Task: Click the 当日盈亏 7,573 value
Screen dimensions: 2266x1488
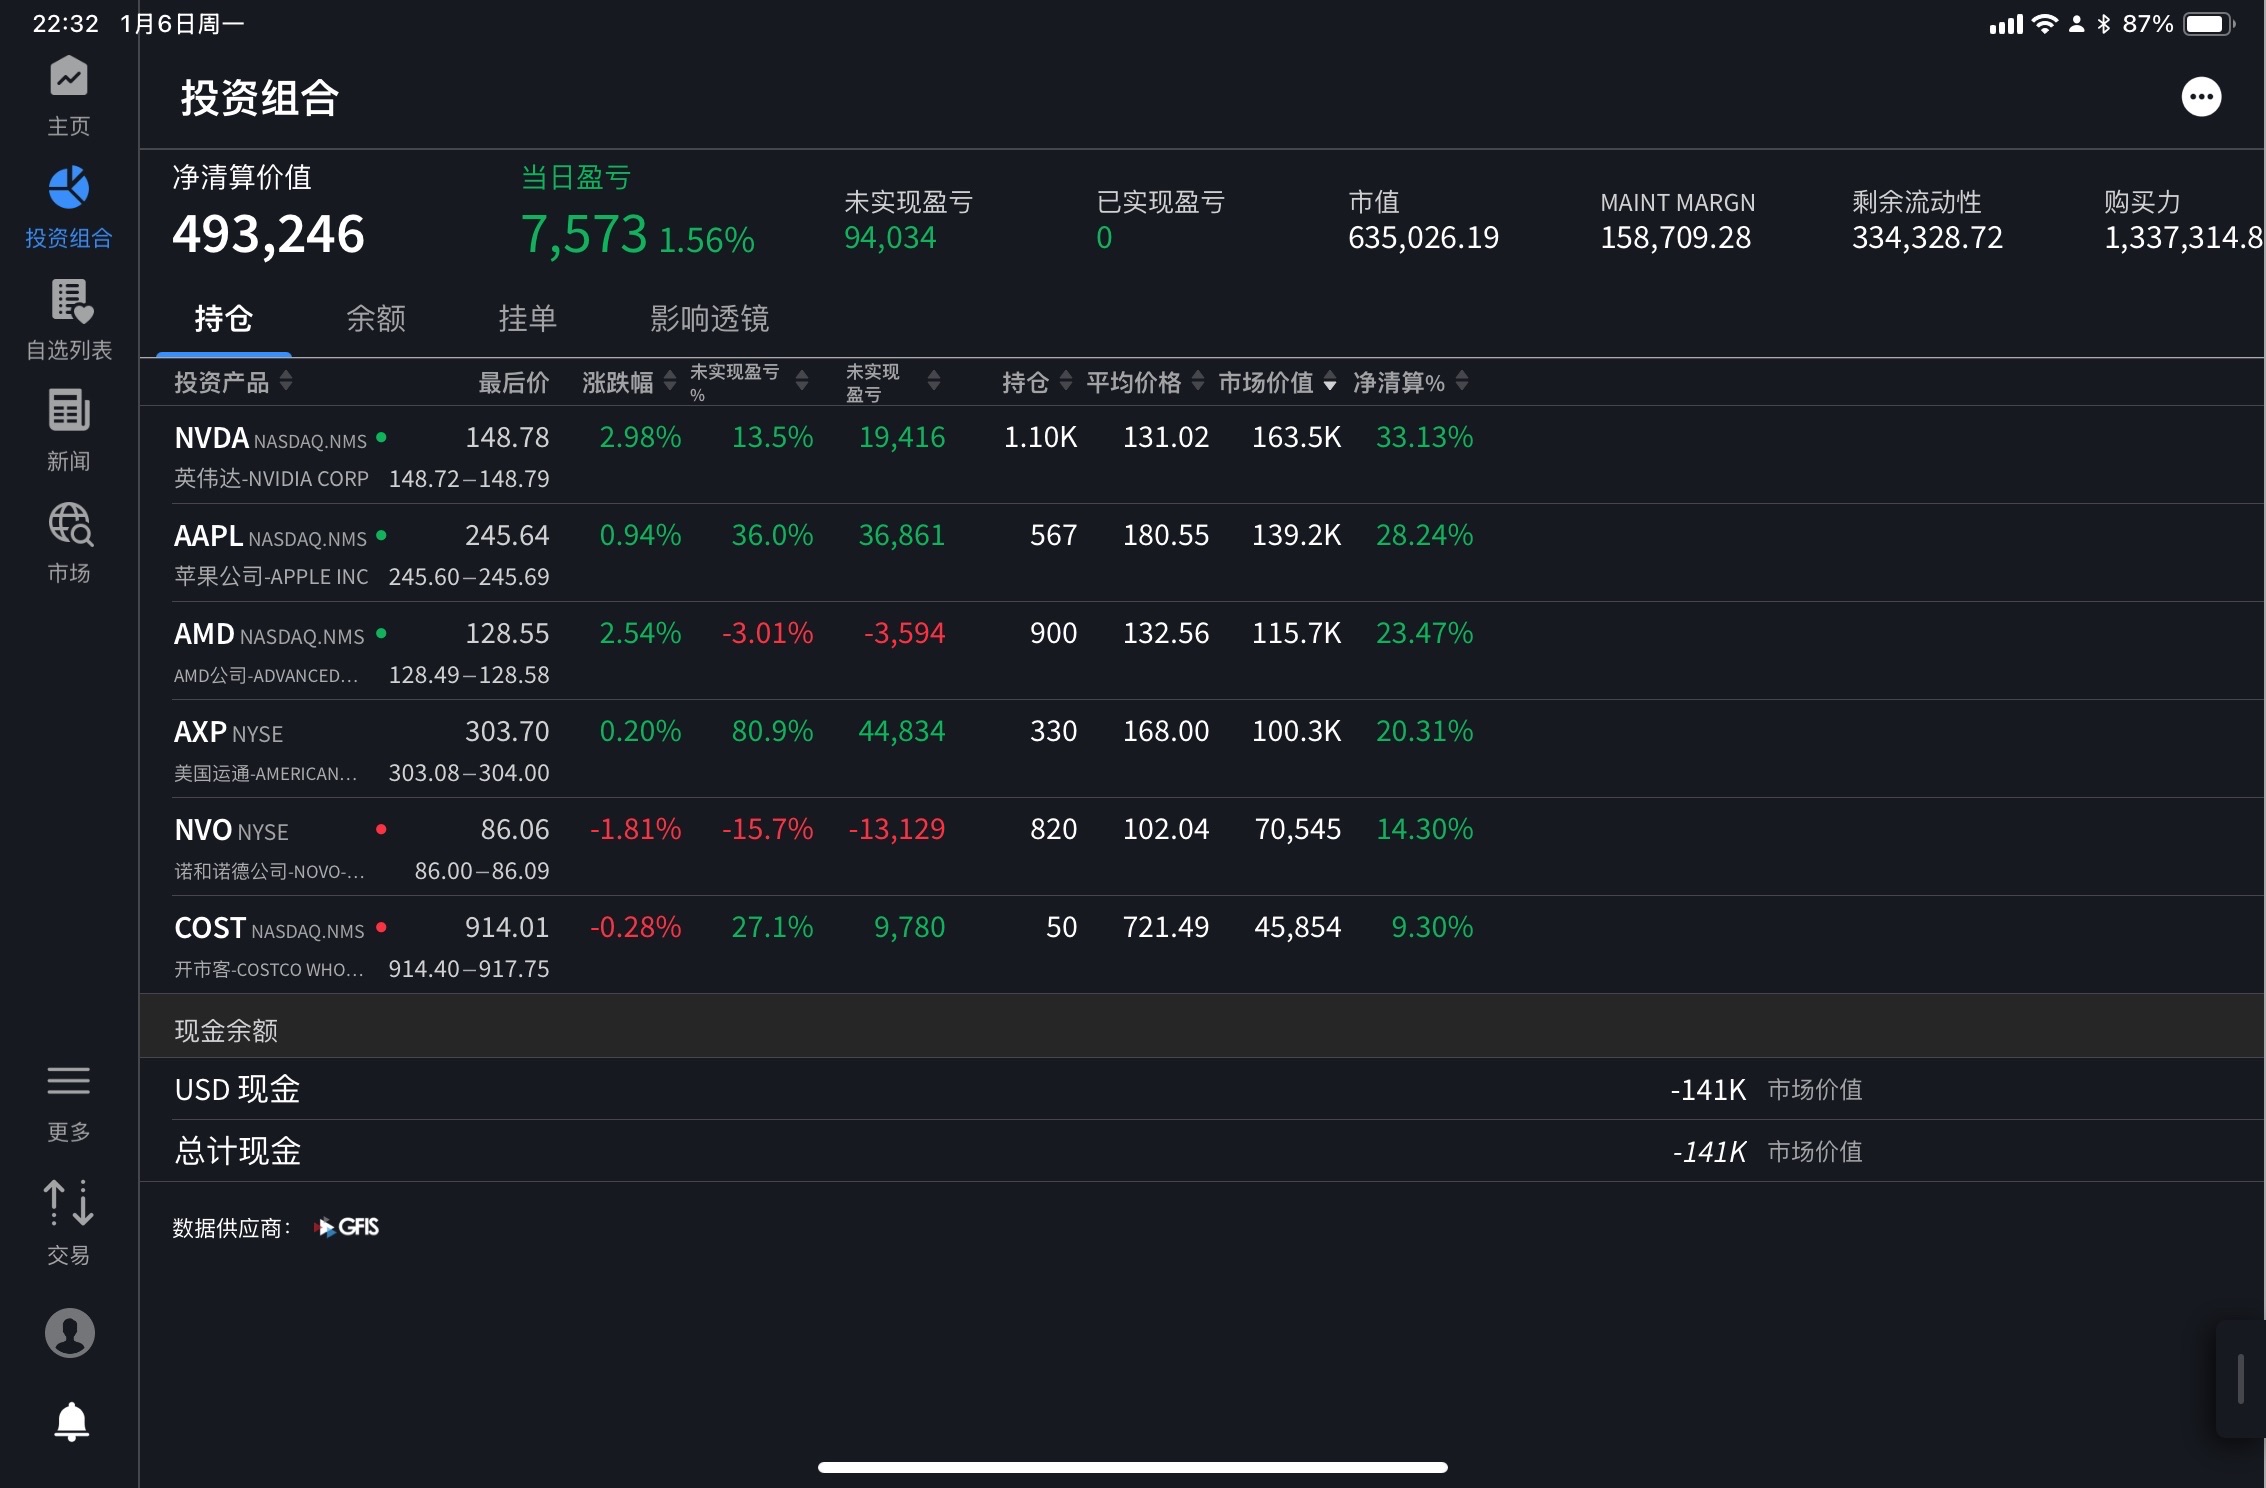Action: [584, 234]
